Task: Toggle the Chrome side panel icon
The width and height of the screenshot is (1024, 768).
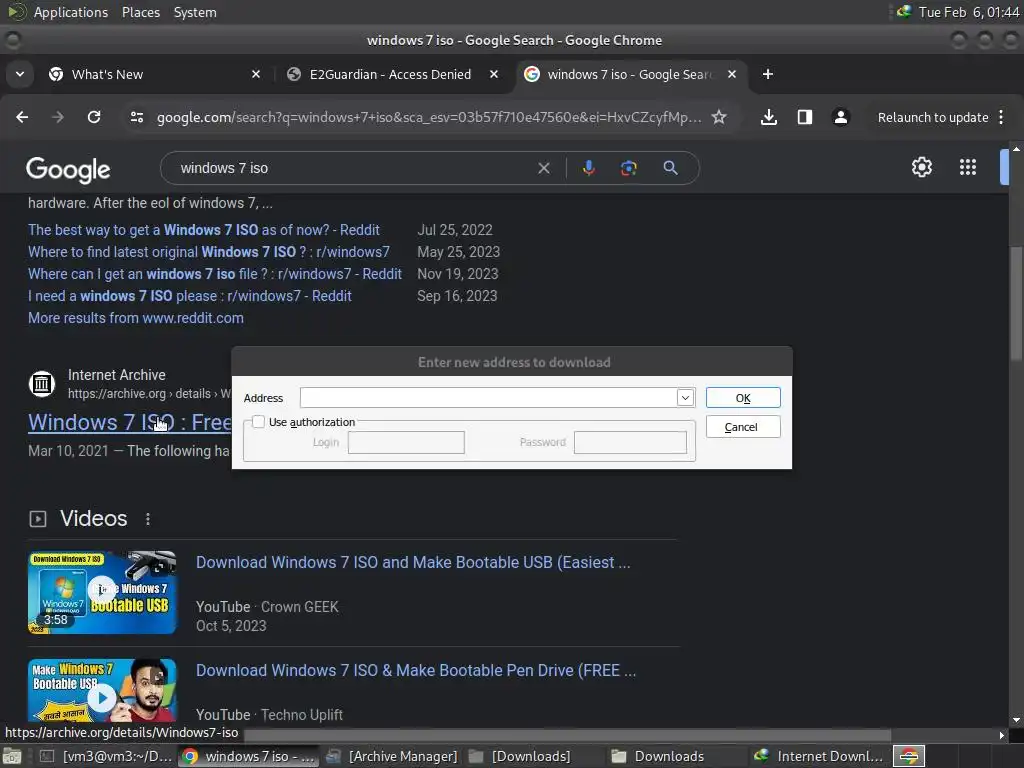Action: pos(805,117)
